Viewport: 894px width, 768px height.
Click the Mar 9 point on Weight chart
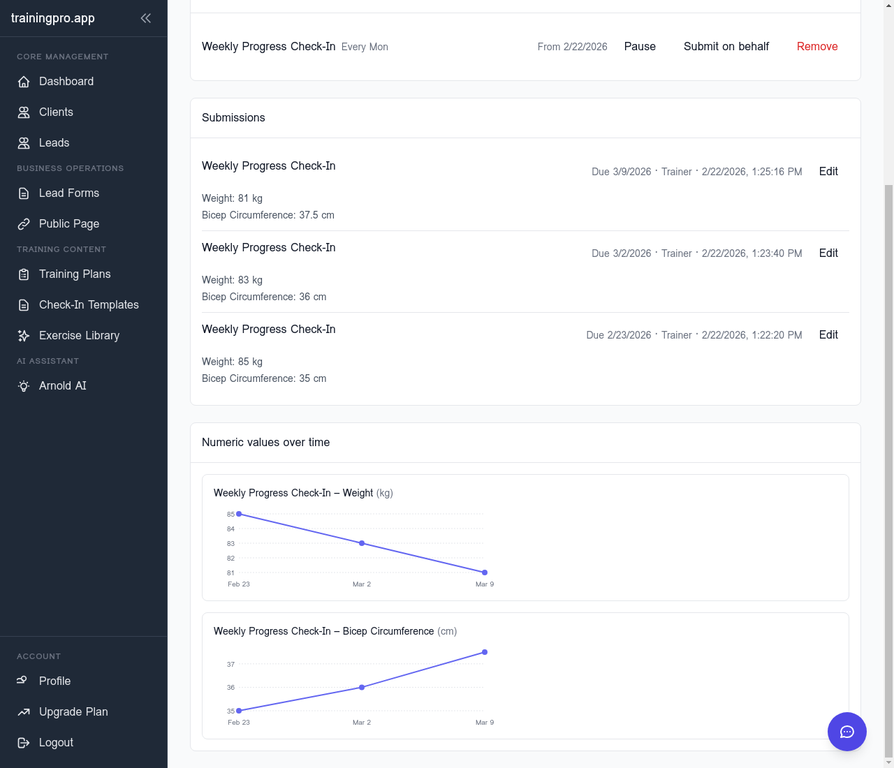tap(485, 573)
